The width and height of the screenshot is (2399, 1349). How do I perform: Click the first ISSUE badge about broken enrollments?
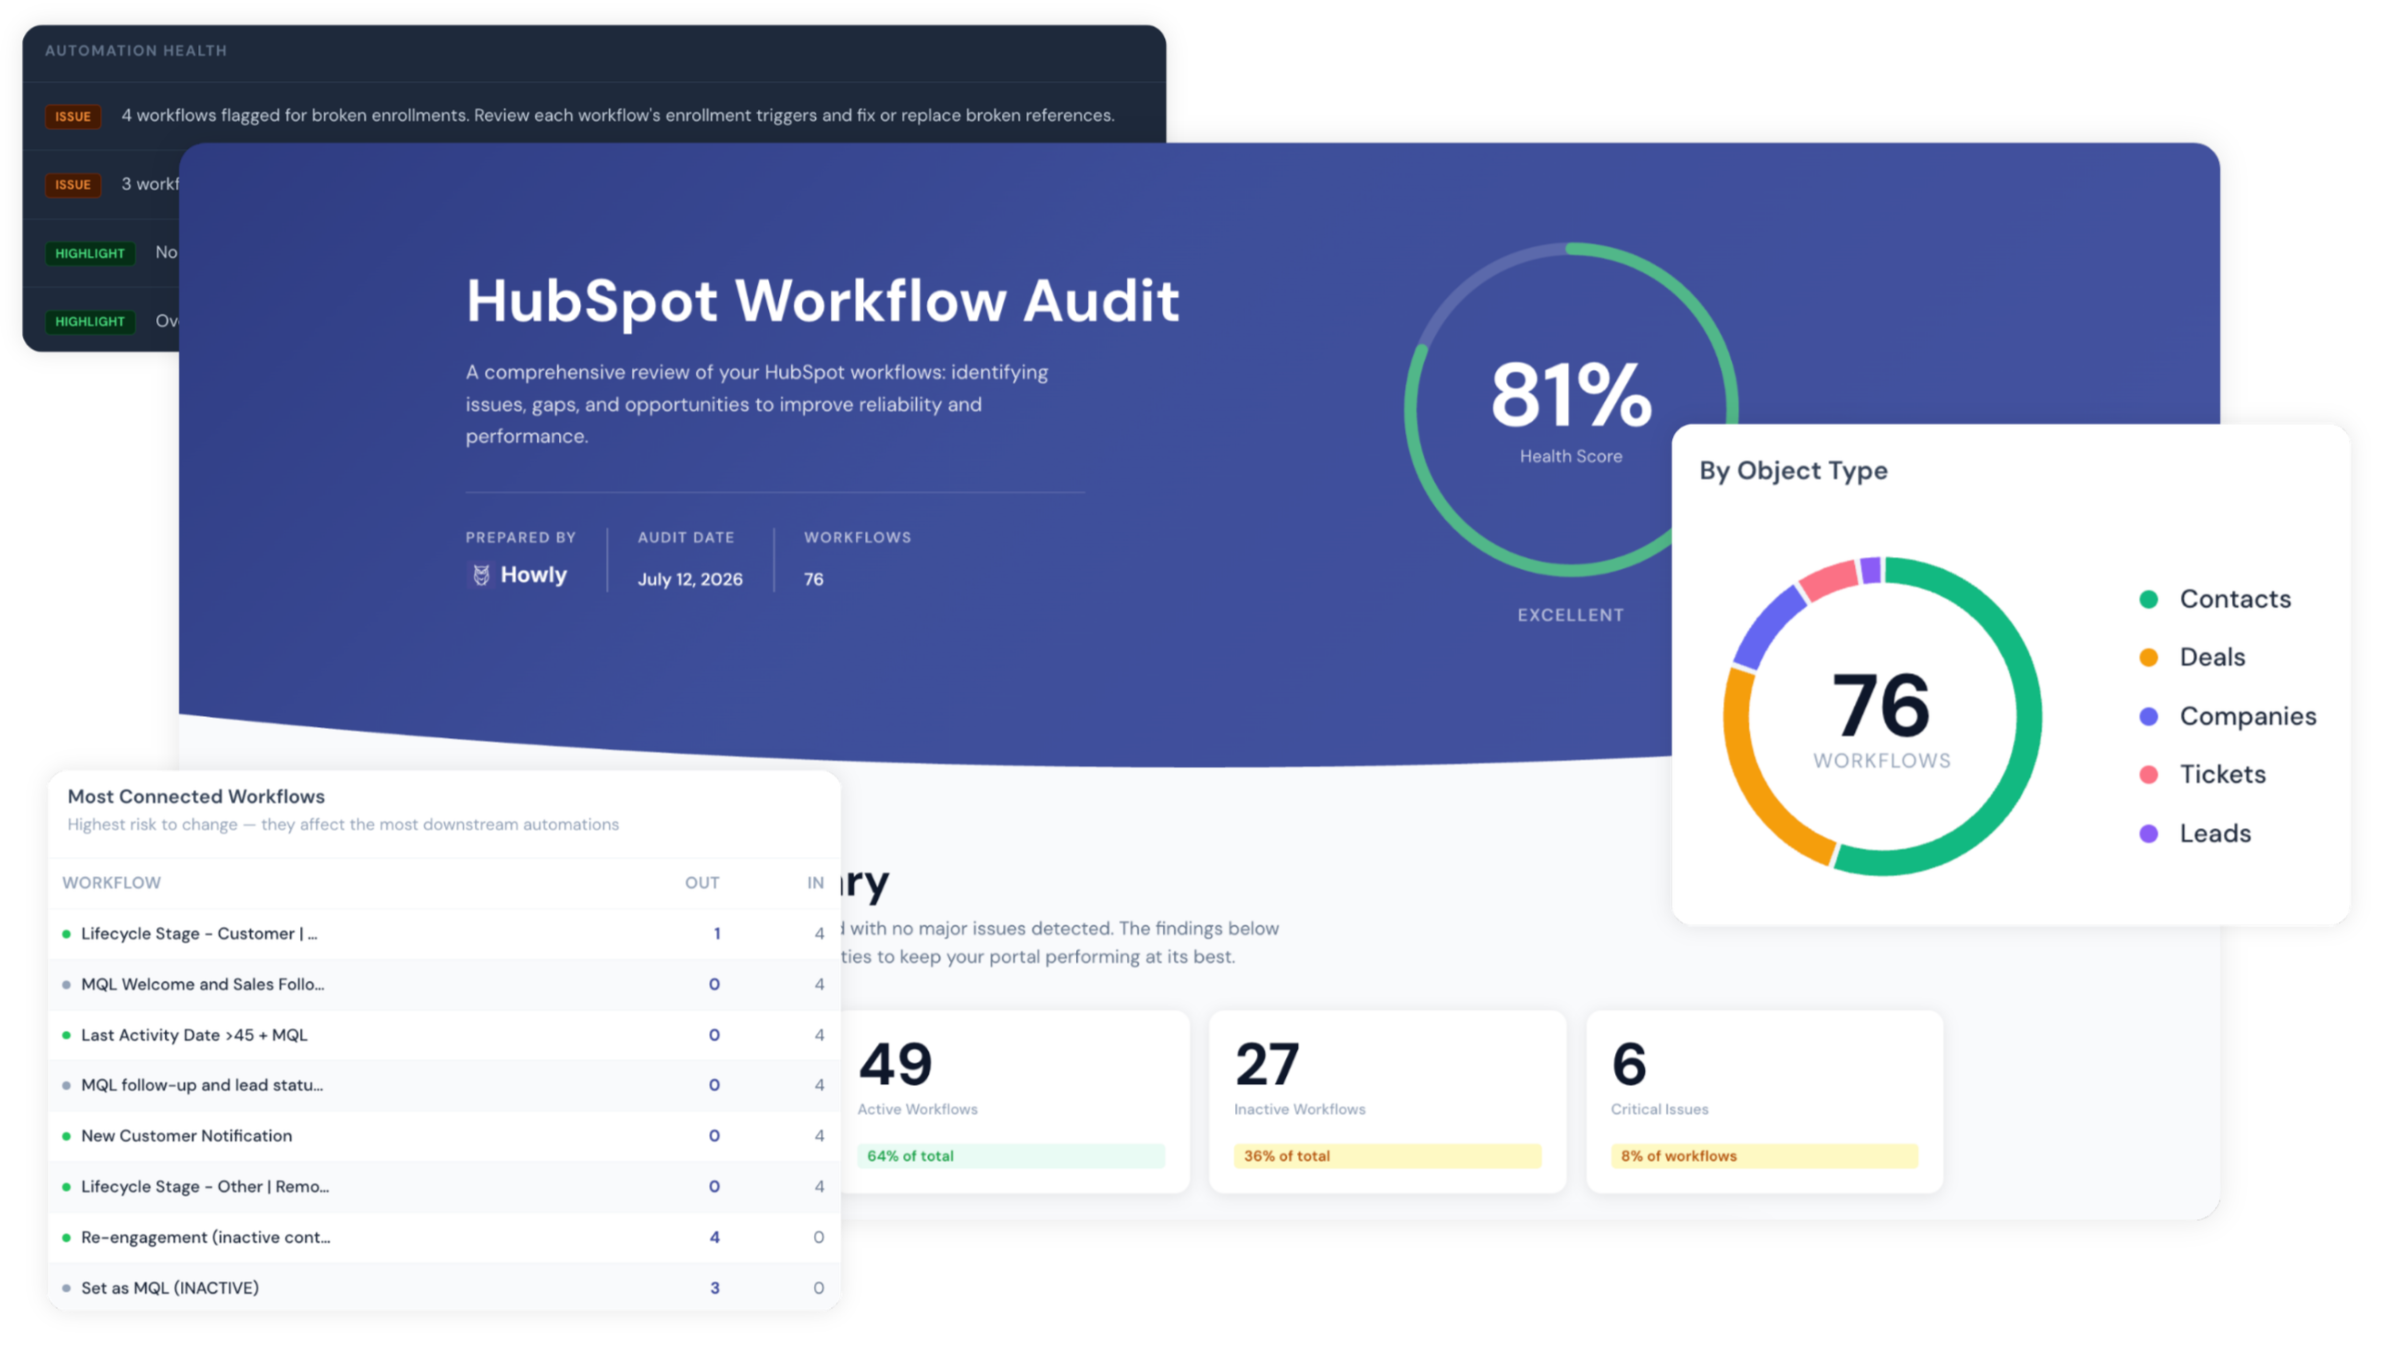[73, 117]
